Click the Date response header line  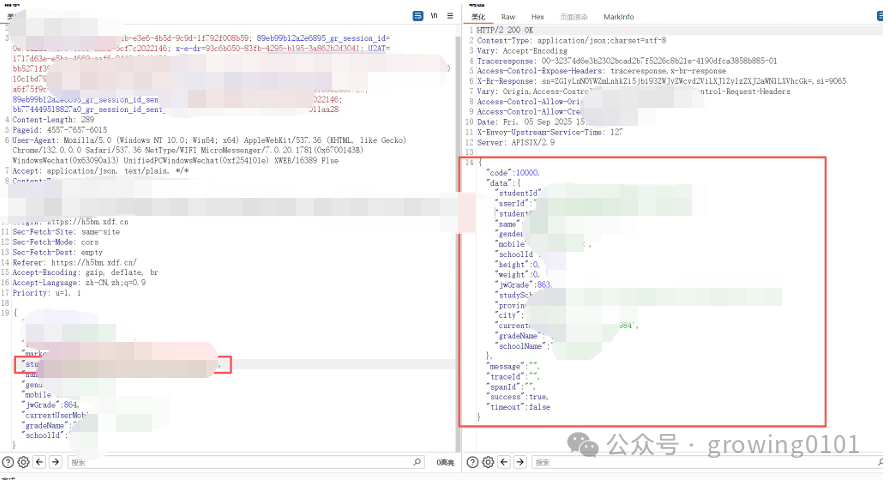tap(531, 122)
